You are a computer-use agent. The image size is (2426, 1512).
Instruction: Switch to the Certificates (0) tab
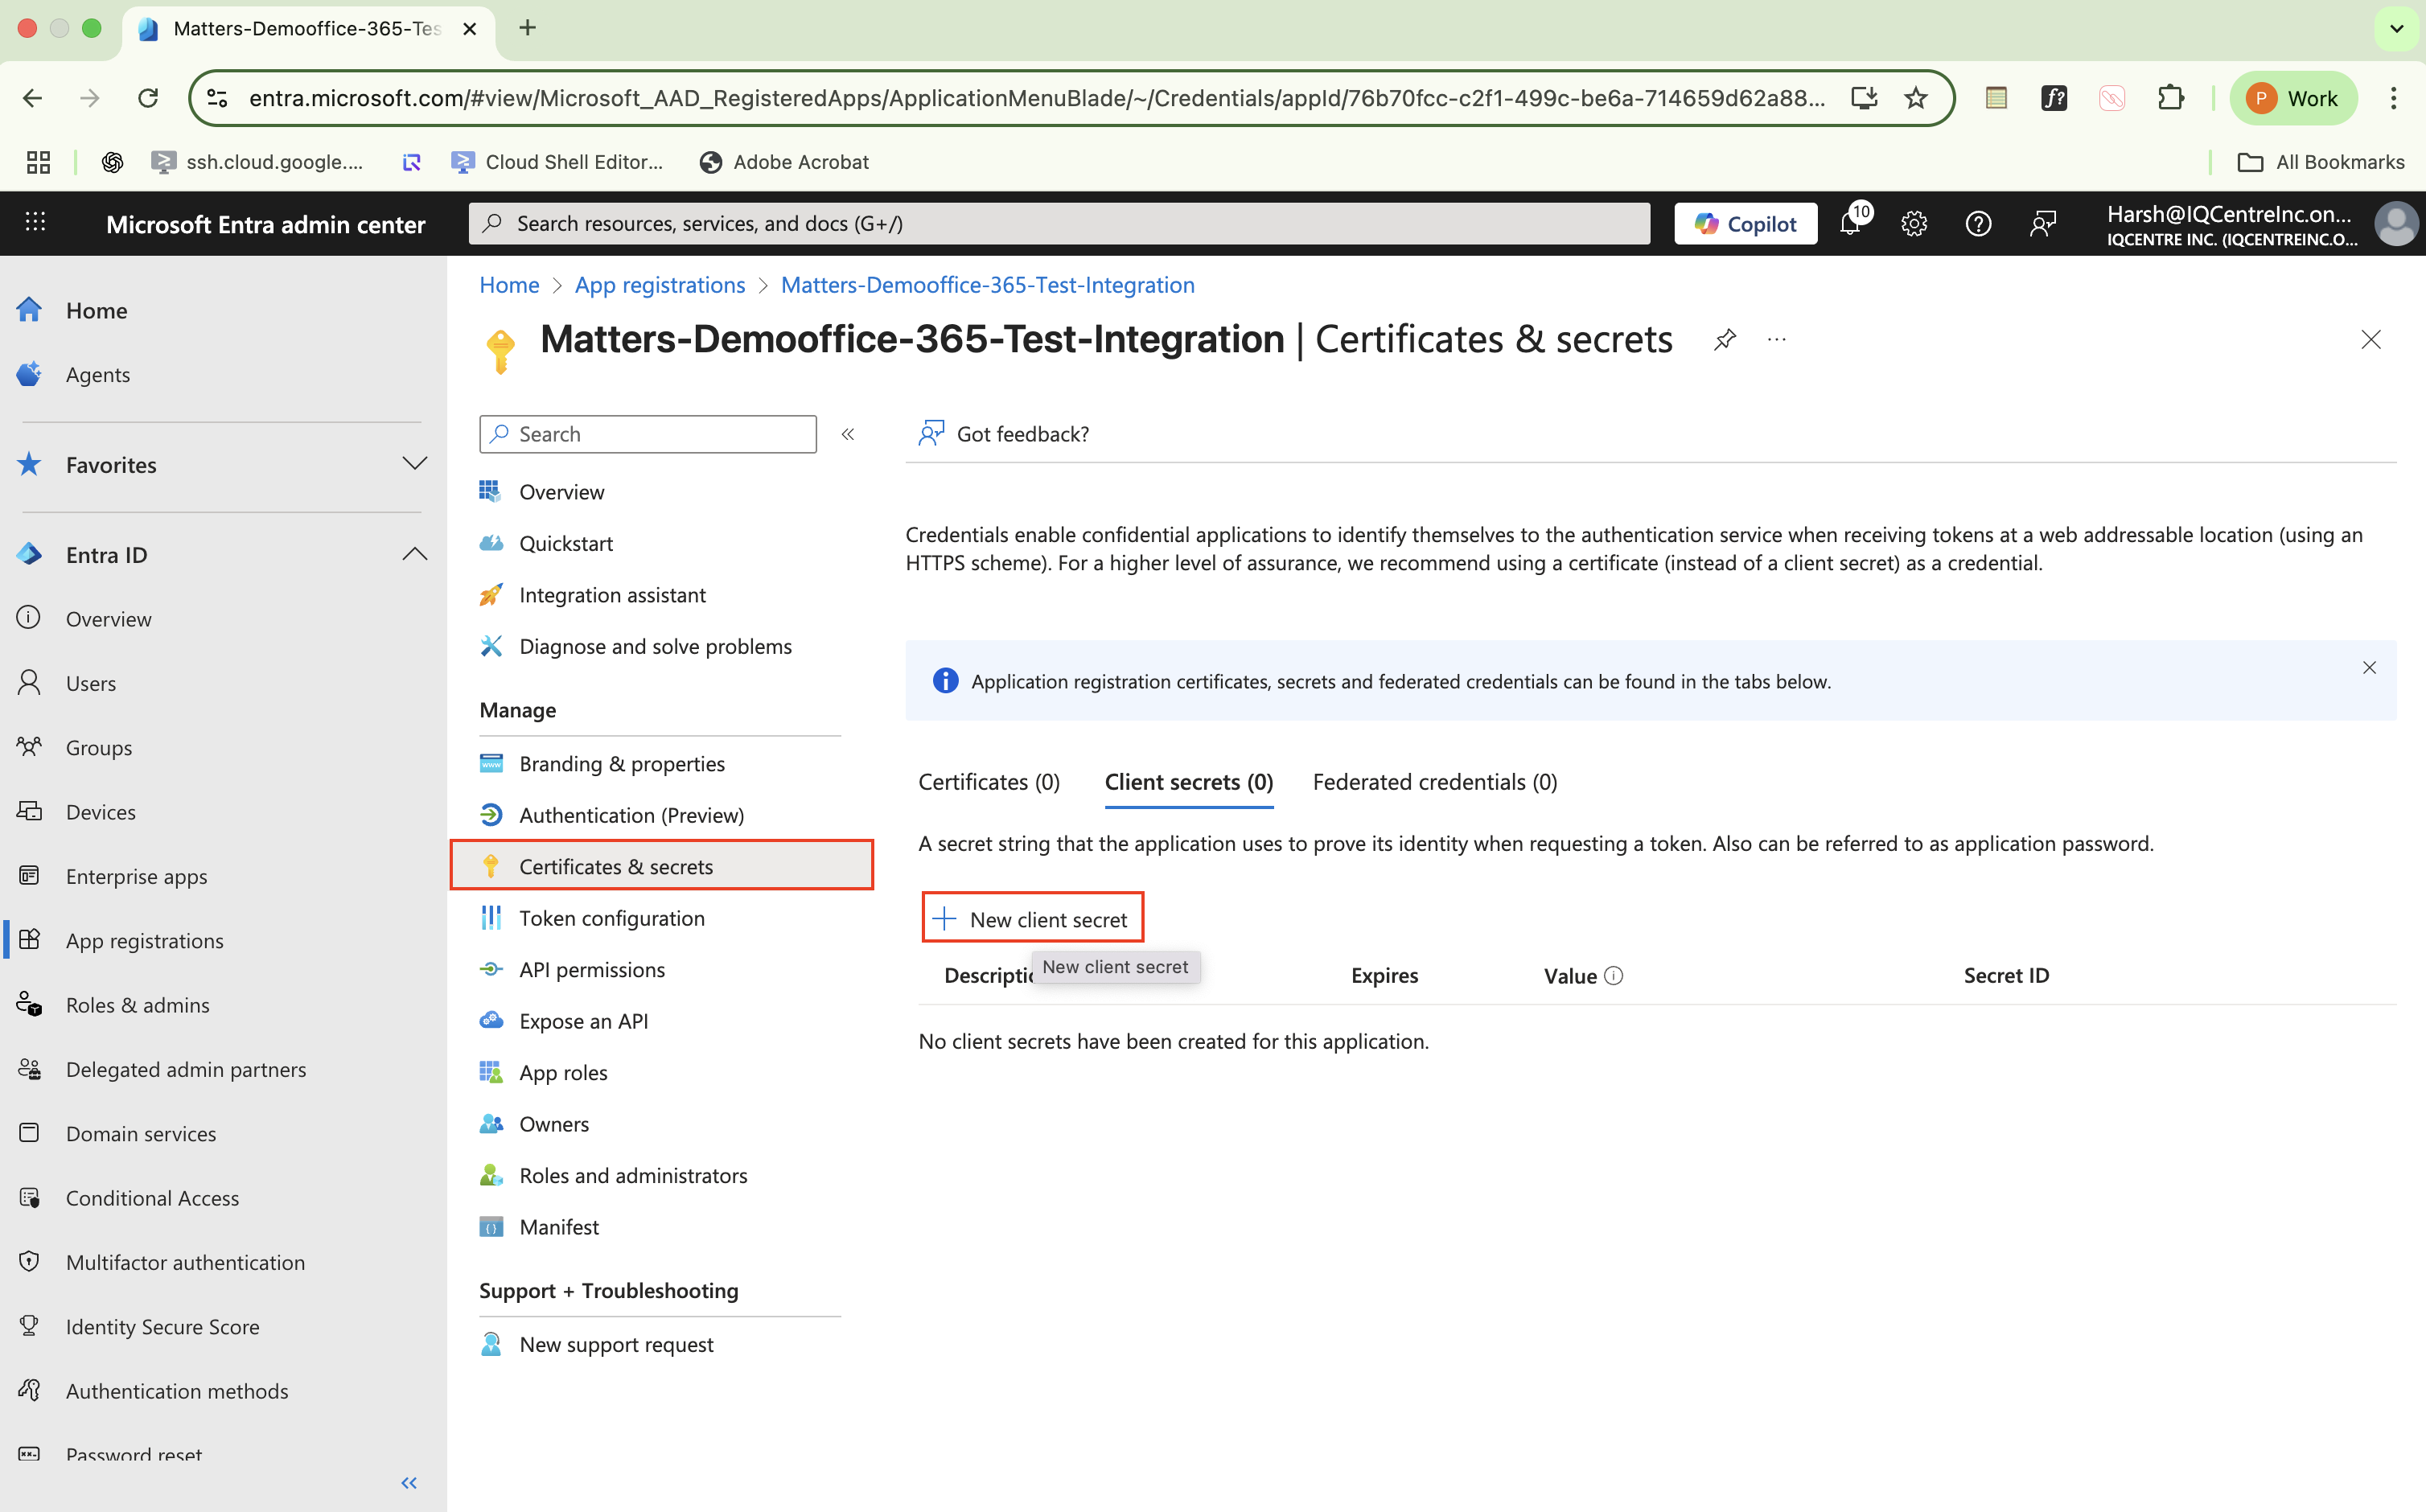pyautogui.click(x=989, y=782)
